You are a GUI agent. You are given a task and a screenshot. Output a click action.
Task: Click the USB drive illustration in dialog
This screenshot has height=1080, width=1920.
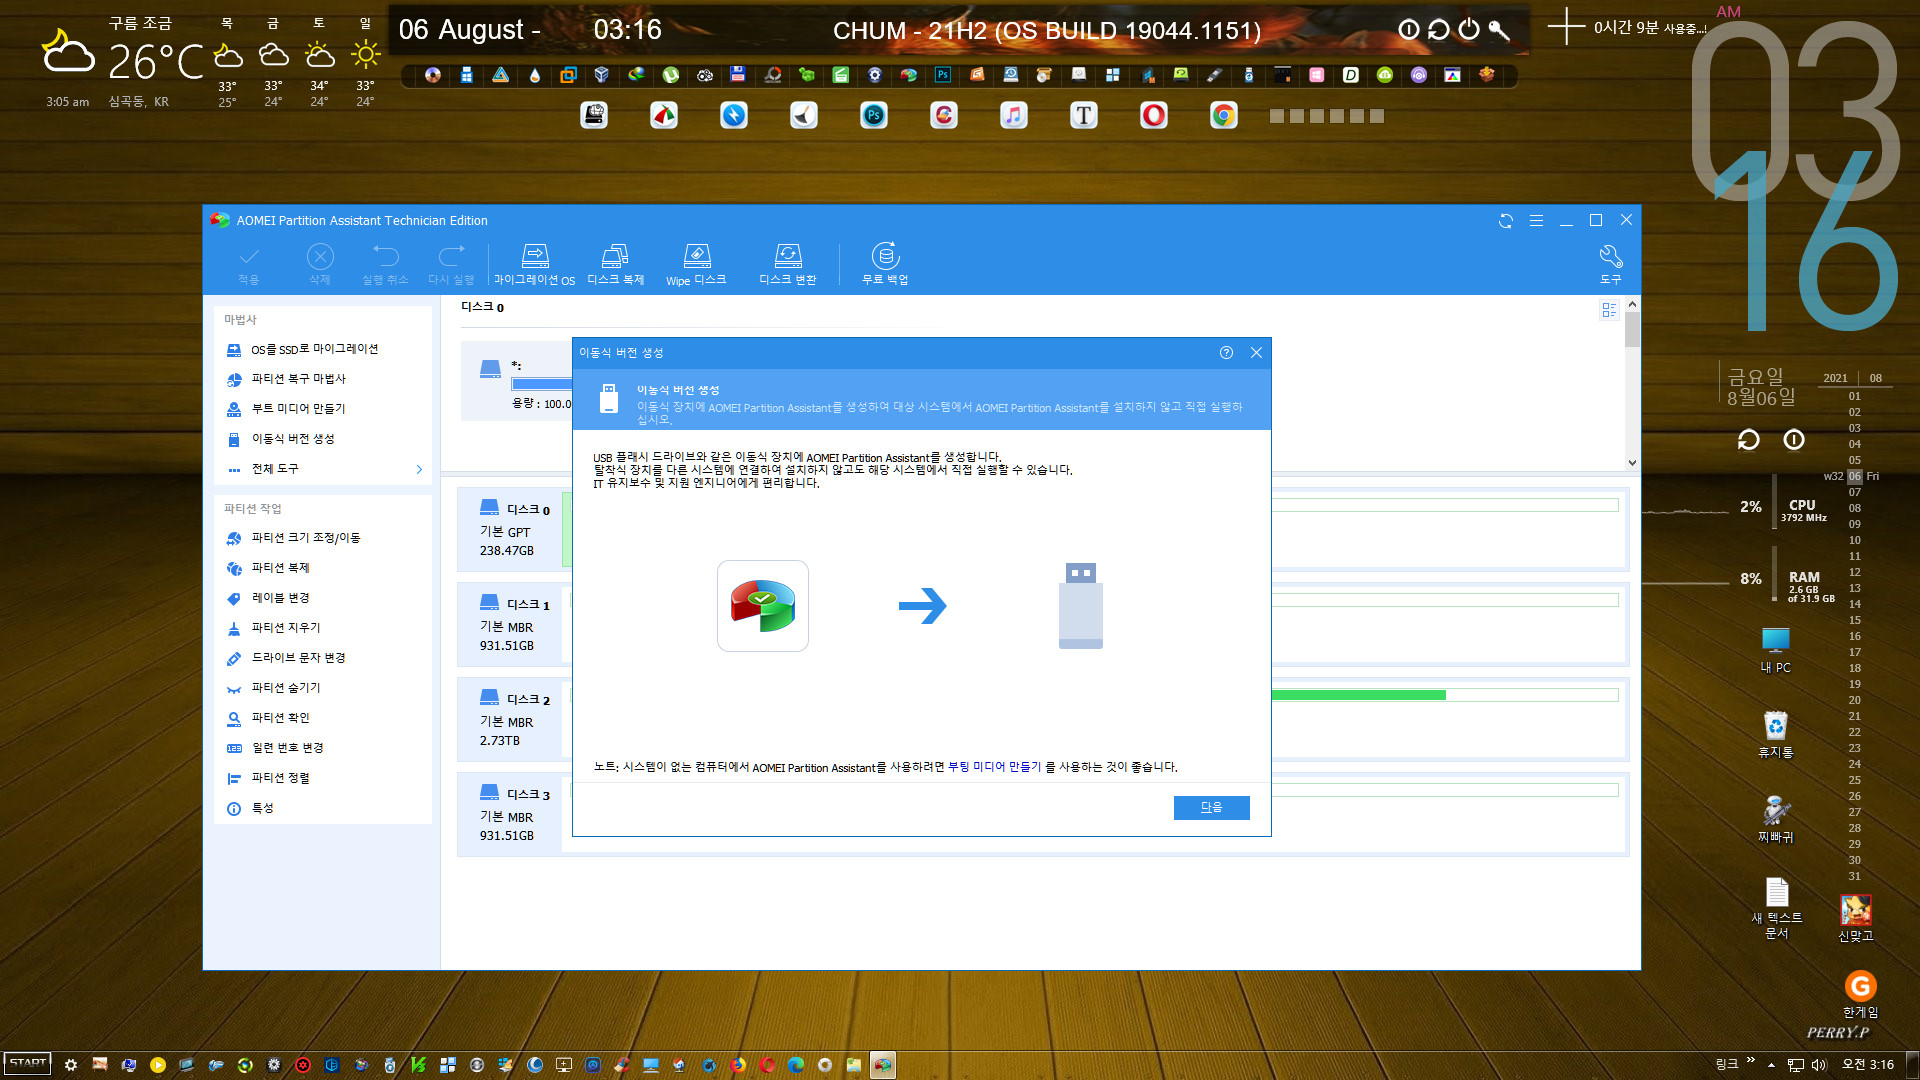pyautogui.click(x=1080, y=606)
